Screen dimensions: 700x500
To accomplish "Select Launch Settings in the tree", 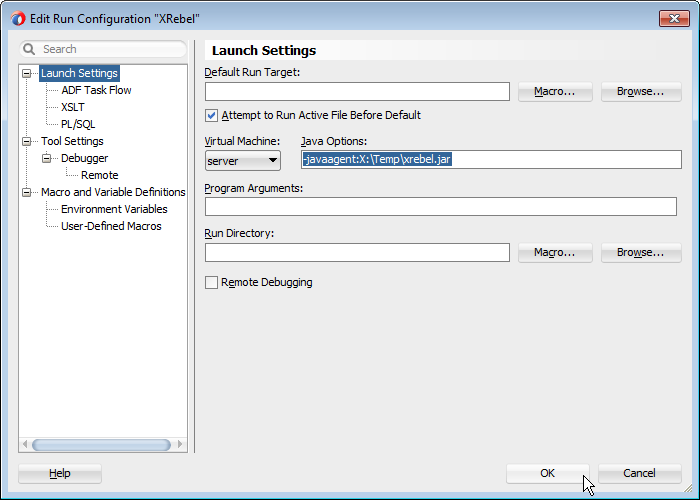I will [79, 73].
